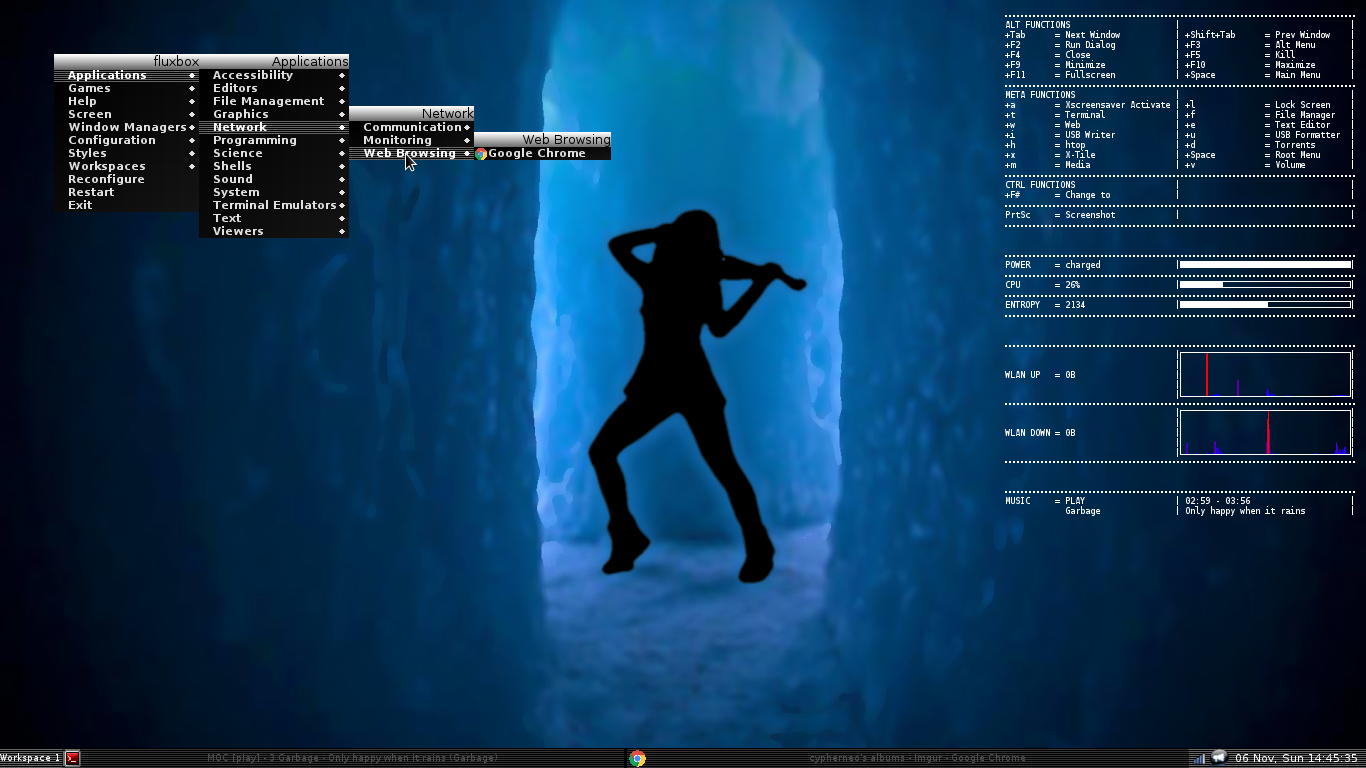
Task: Click the 'ALT FUNCTIONS' heading text
Action: [x=1038, y=25]
